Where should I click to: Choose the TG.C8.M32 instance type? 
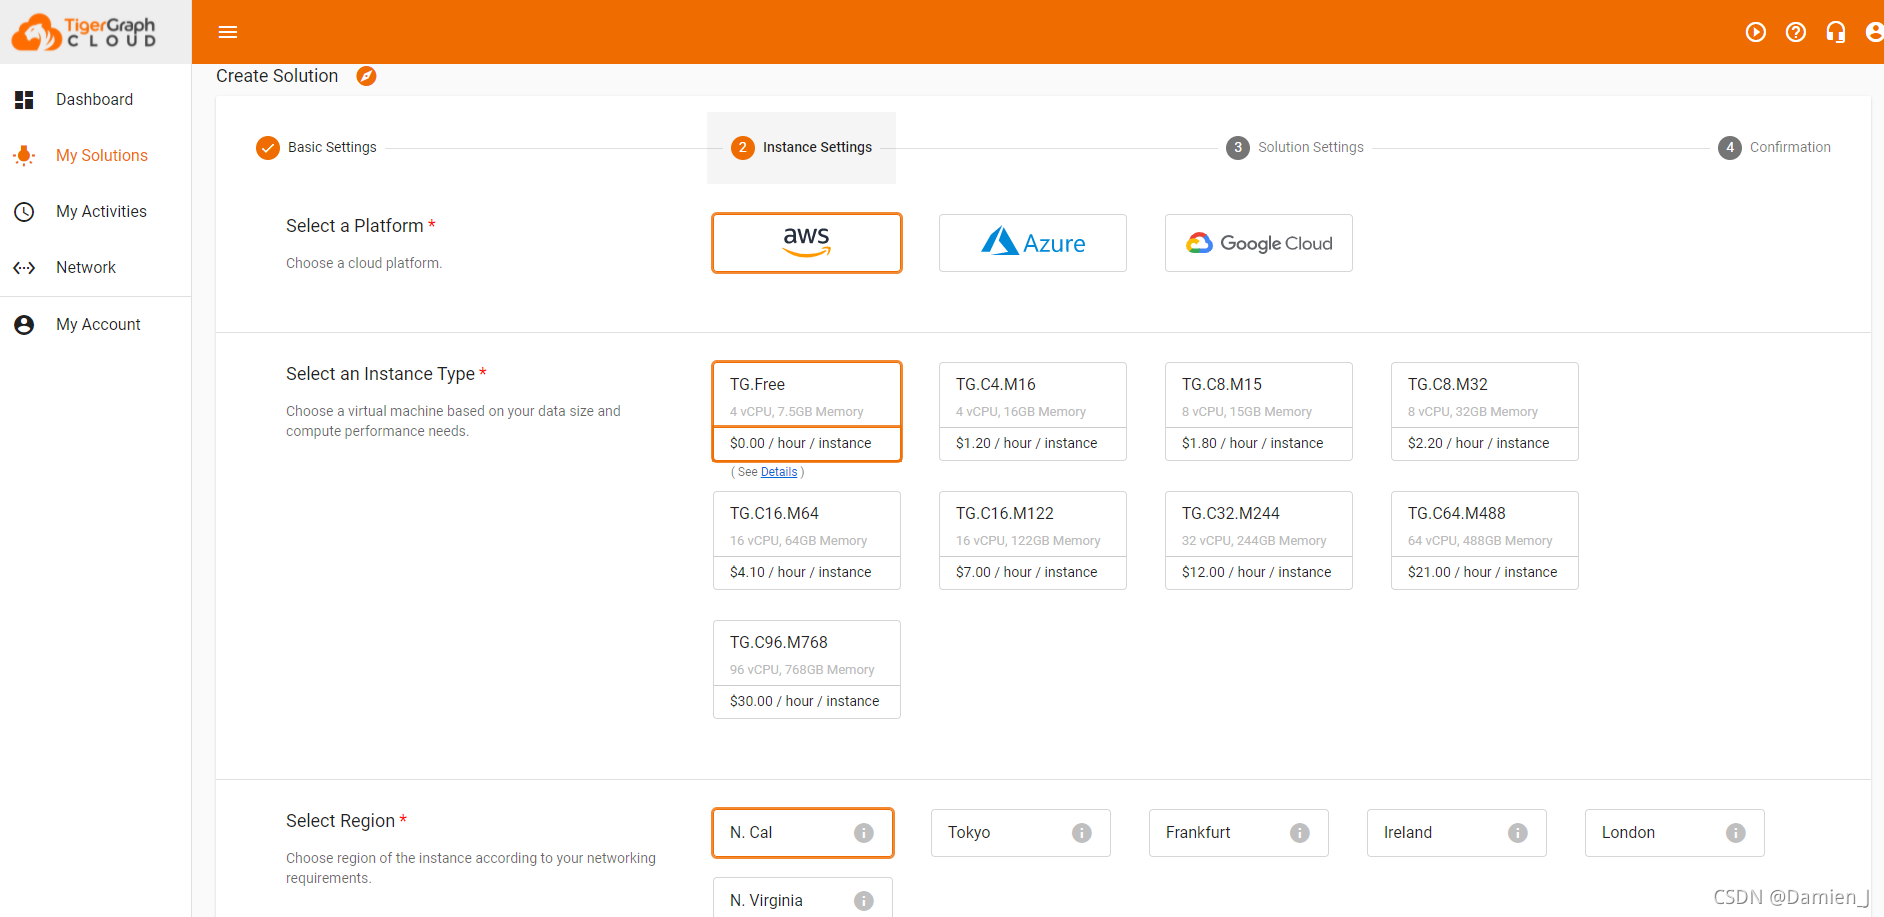pos(1485,412)
